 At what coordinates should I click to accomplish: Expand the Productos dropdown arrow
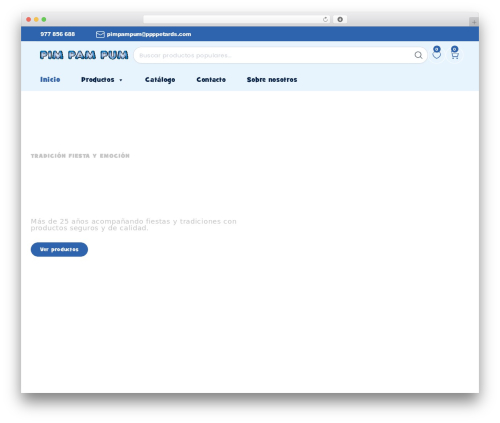[x=121, y=80]
